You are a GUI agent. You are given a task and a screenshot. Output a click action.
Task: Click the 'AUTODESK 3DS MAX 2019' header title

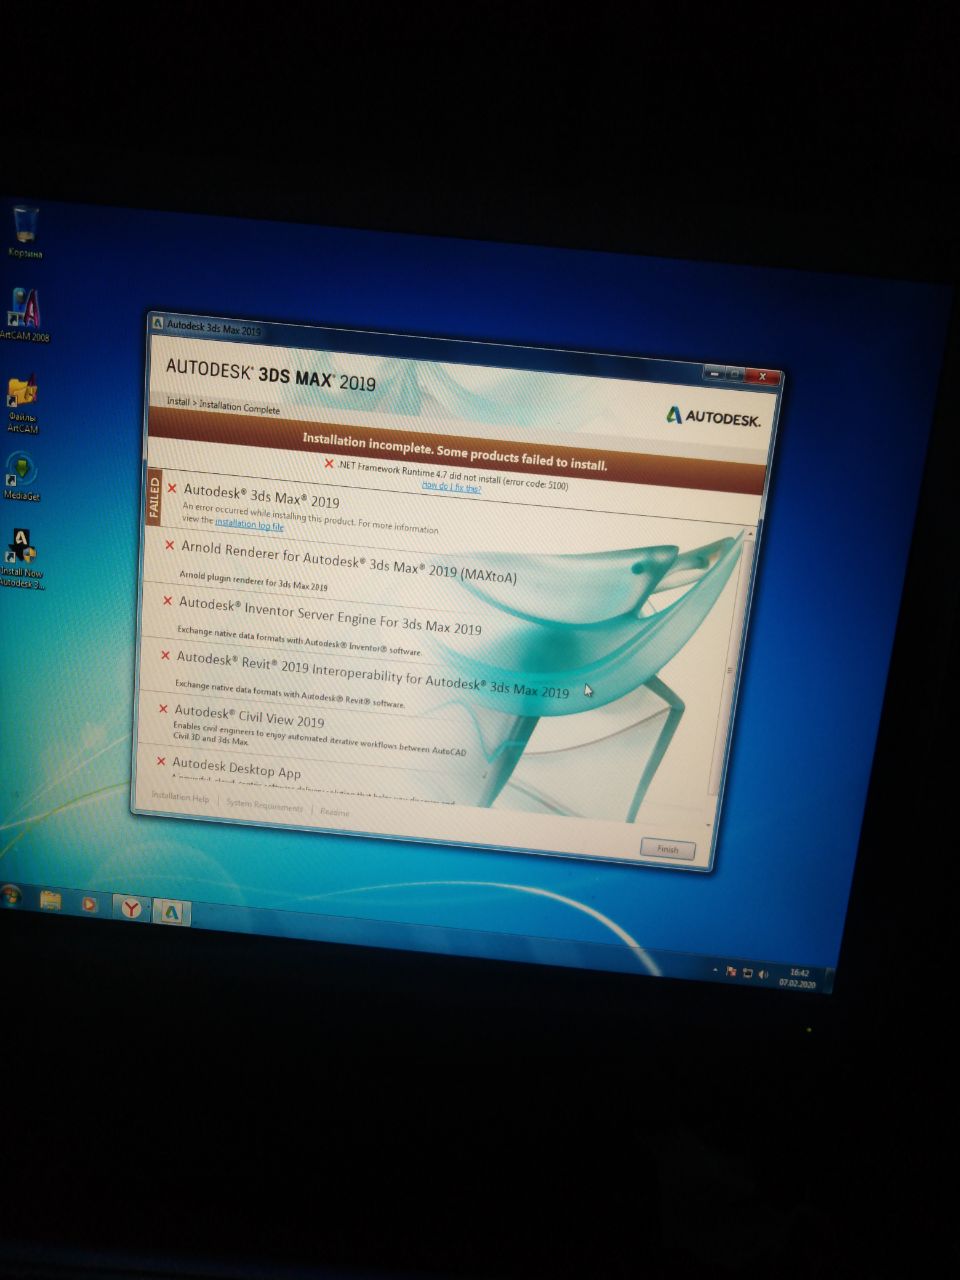pos(271,374)
